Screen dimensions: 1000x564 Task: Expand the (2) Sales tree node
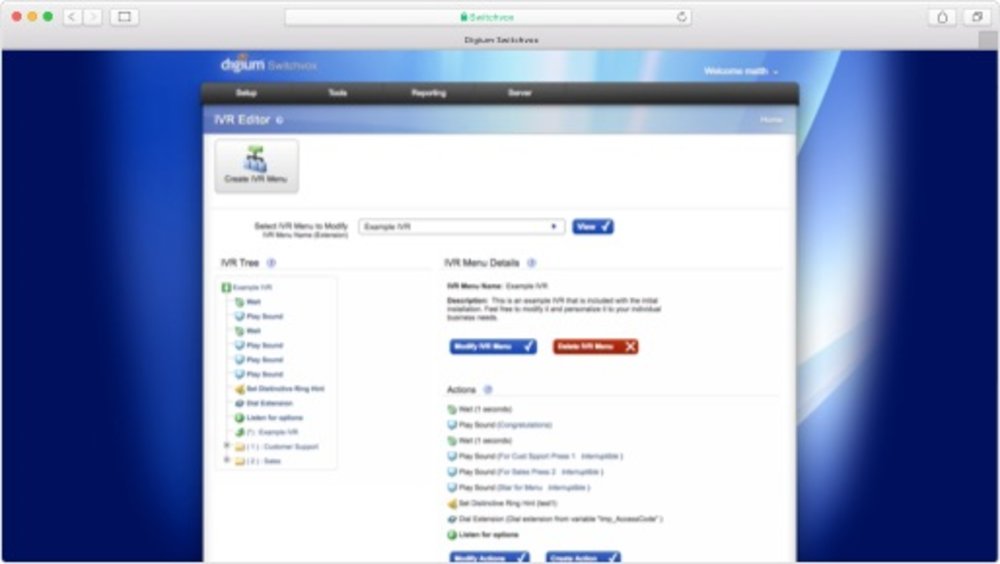point(226,459)
